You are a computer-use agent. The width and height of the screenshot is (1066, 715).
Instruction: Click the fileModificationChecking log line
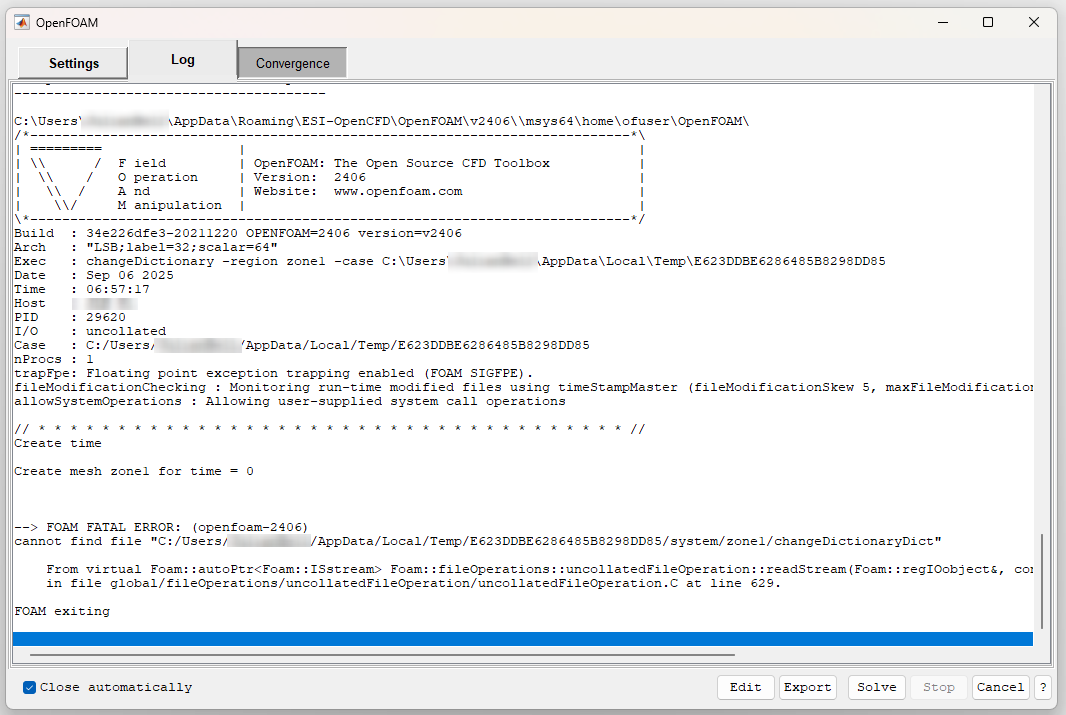click(523, 387)
